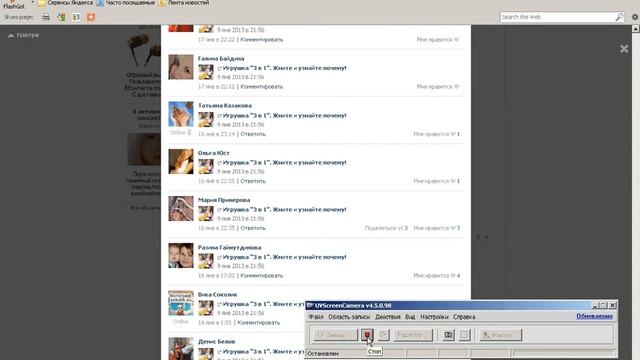Viewport: 640px width, 360px height.
Task: Click the headphones ad image on the left
Action: point(144,51)
